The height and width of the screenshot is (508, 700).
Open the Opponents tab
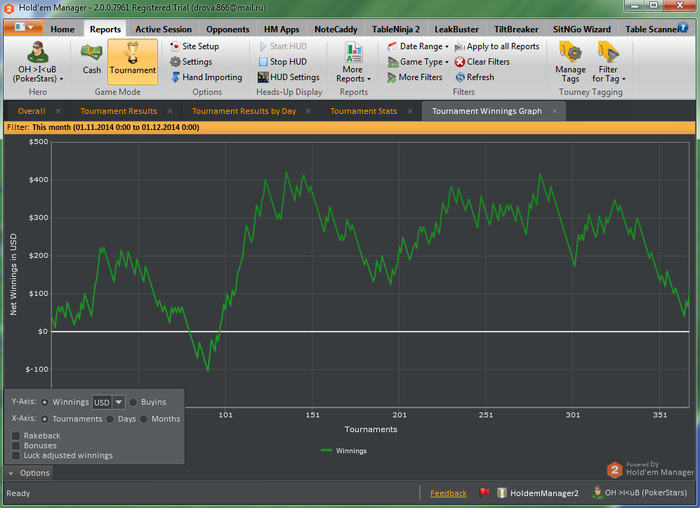click(x=228, y=29)
